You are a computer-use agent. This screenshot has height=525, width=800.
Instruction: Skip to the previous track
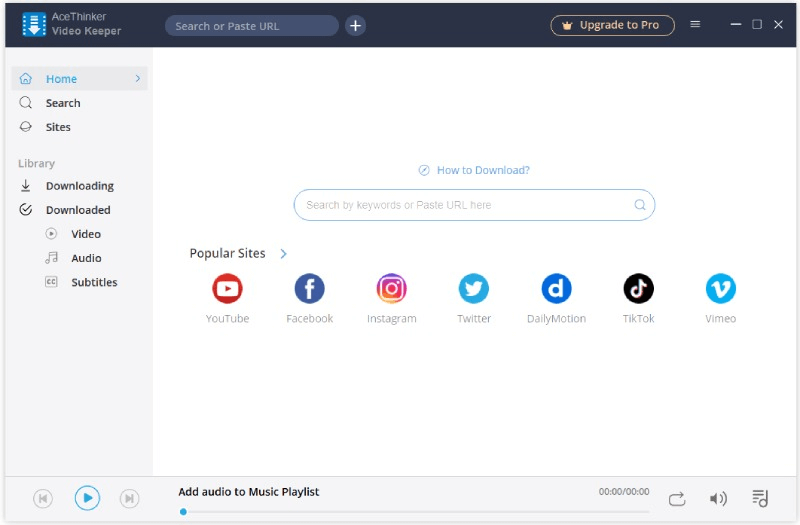(x=43, y=498)
